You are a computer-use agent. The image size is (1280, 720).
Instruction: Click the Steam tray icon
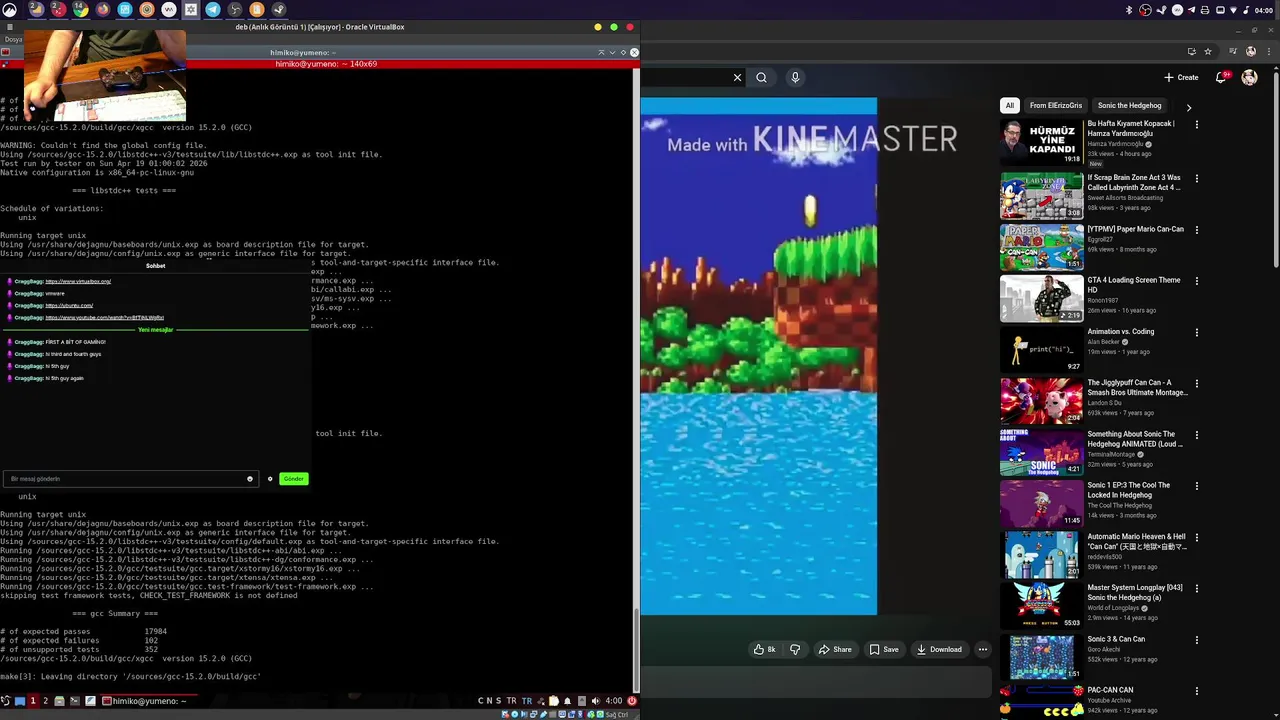pyautogui.click(x=1161, y=10)
